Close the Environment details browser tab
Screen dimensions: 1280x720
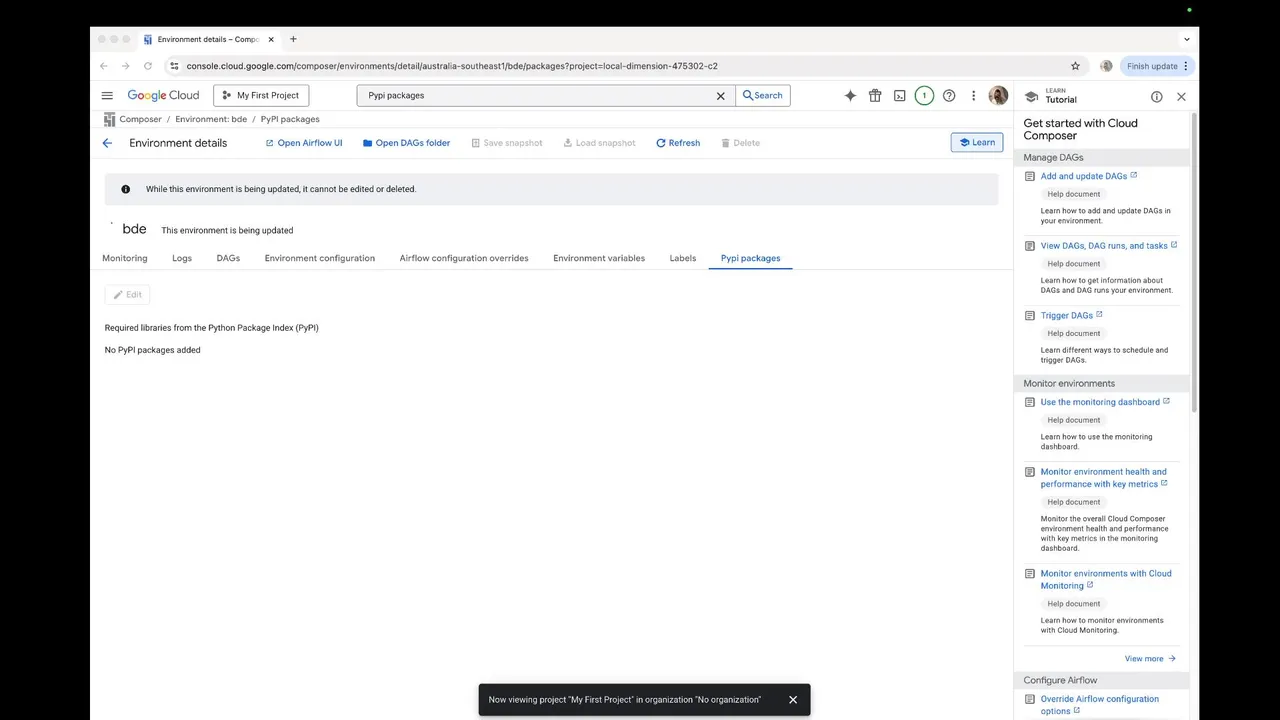[x=271, y=39]
